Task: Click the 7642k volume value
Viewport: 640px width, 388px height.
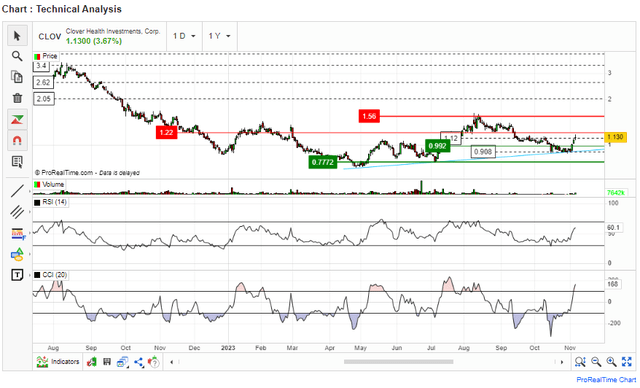Action: click(616, 193)
